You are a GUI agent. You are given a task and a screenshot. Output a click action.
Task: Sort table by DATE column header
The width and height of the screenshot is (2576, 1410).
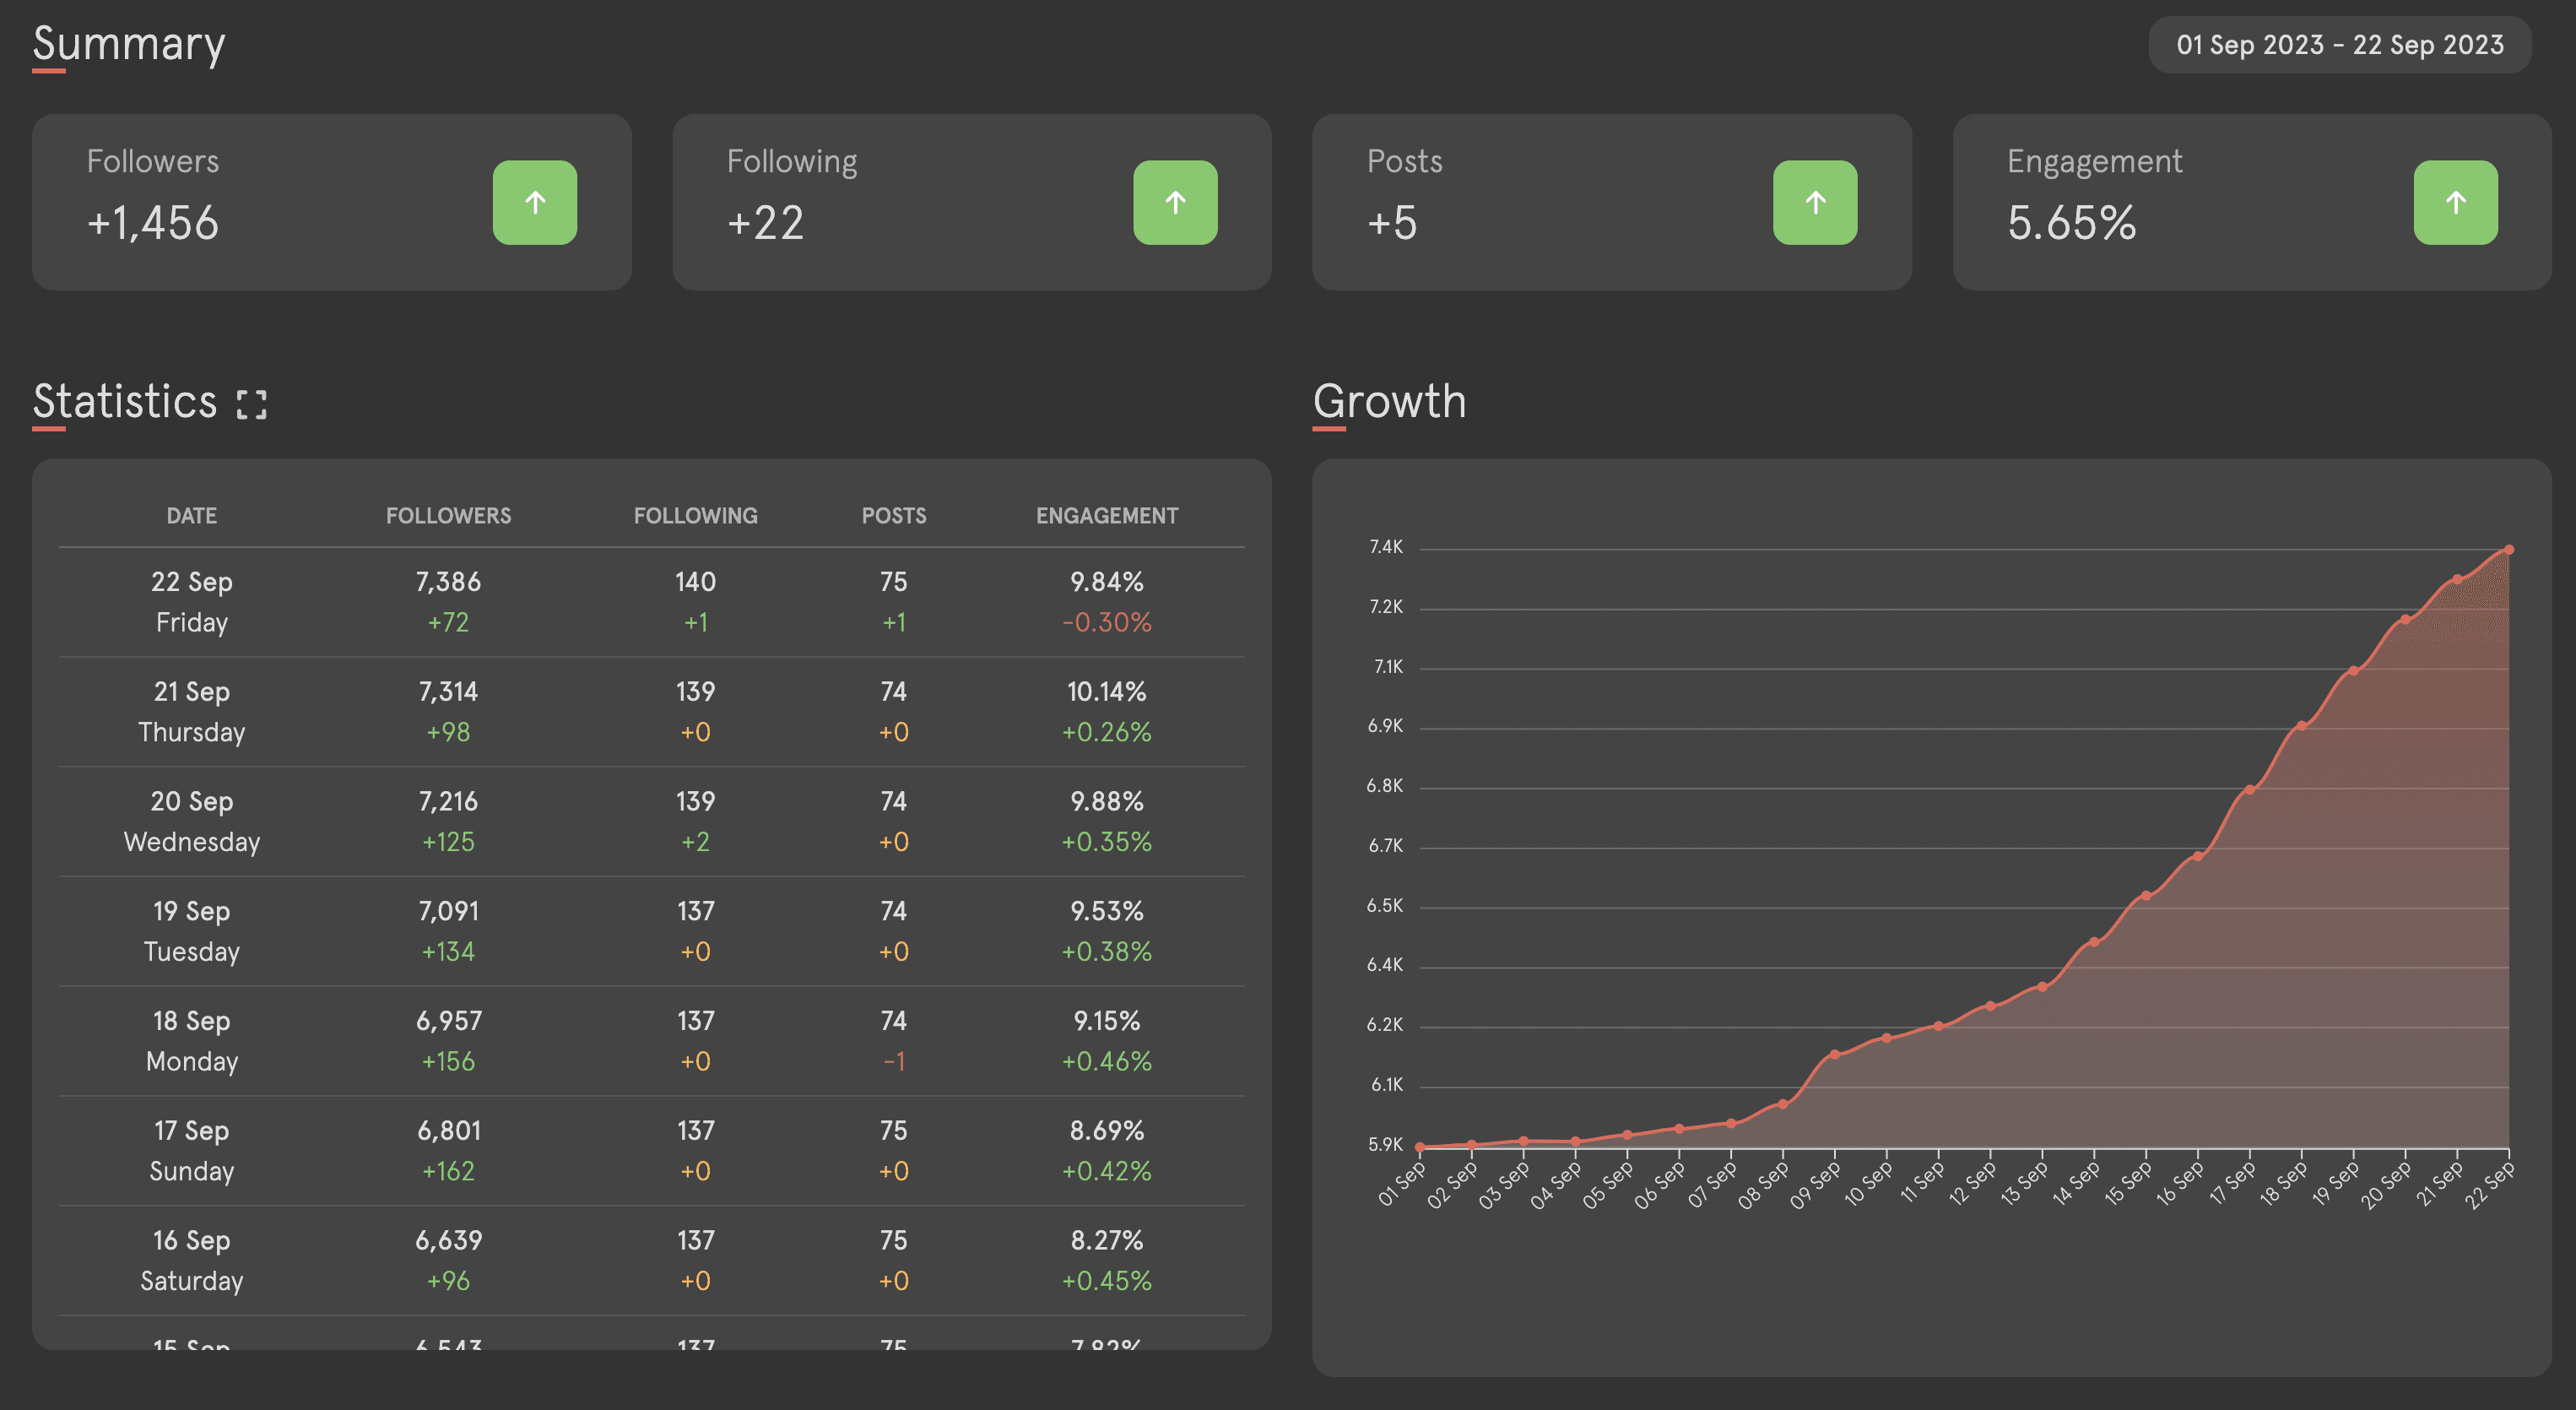click(191, 515)
